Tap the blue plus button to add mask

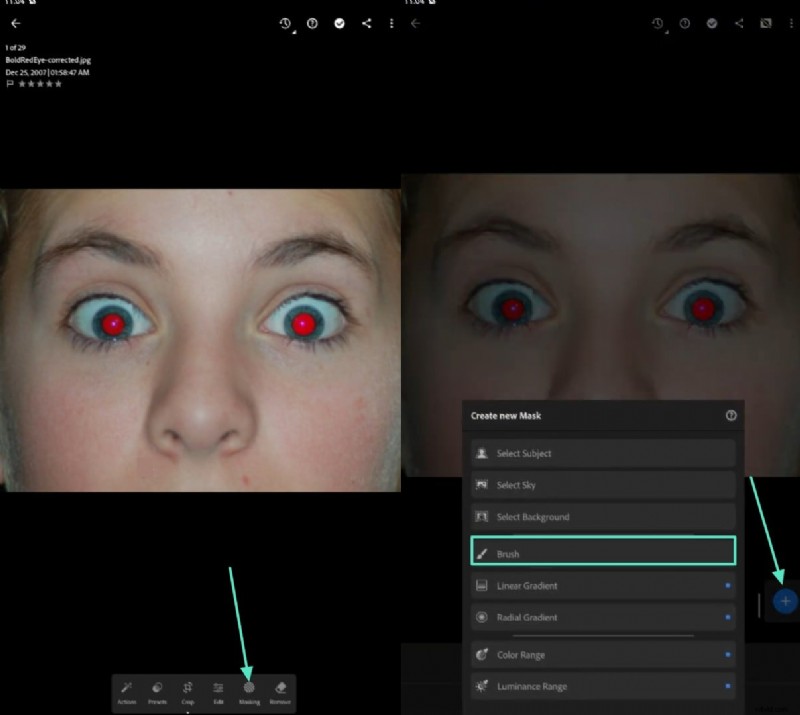[x=786, y=601]
